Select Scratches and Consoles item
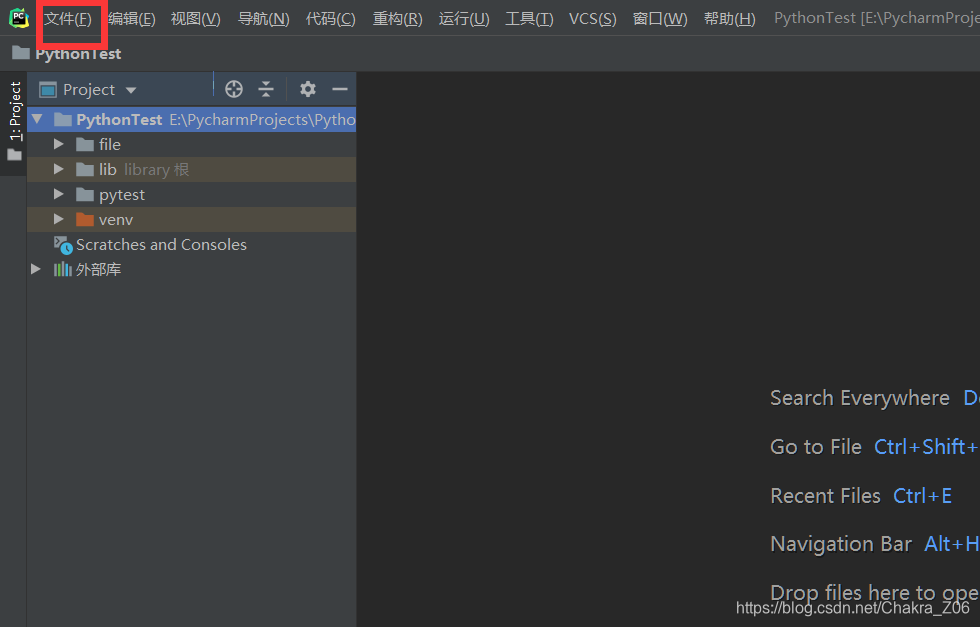Viewport: 980px width, 627px height. point(191,244)
